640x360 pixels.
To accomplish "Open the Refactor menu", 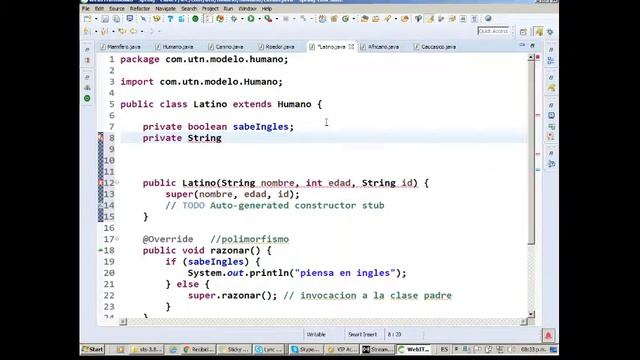I will click(x=140, y=9).
